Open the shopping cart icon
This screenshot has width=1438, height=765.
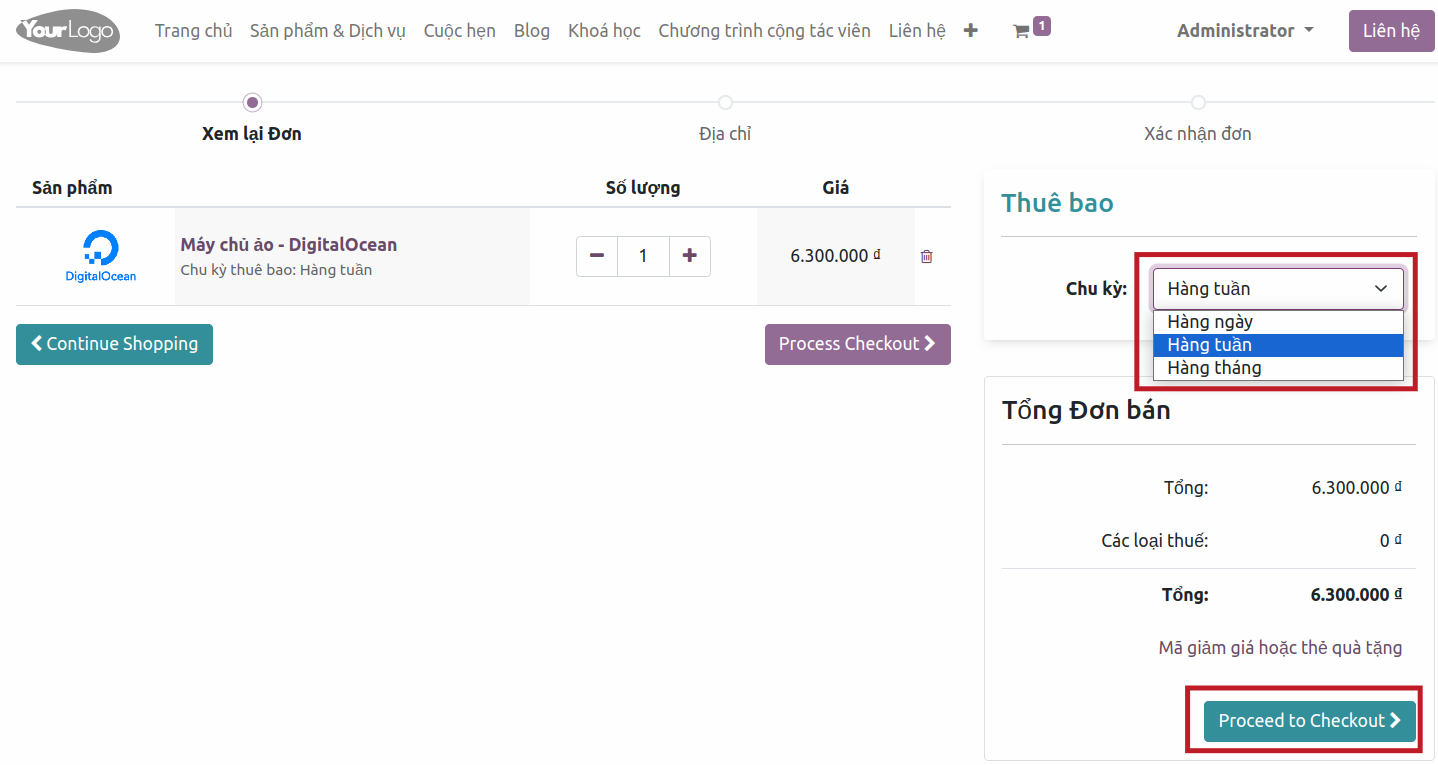(x=1021, y=31)
